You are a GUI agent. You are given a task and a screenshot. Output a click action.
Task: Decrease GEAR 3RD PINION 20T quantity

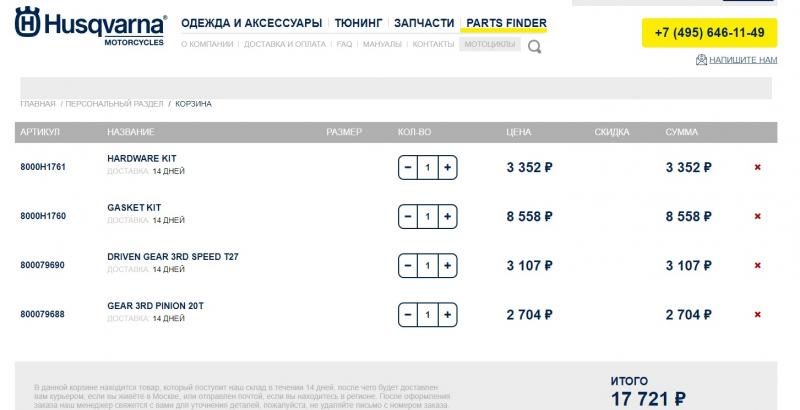point(408,315)
